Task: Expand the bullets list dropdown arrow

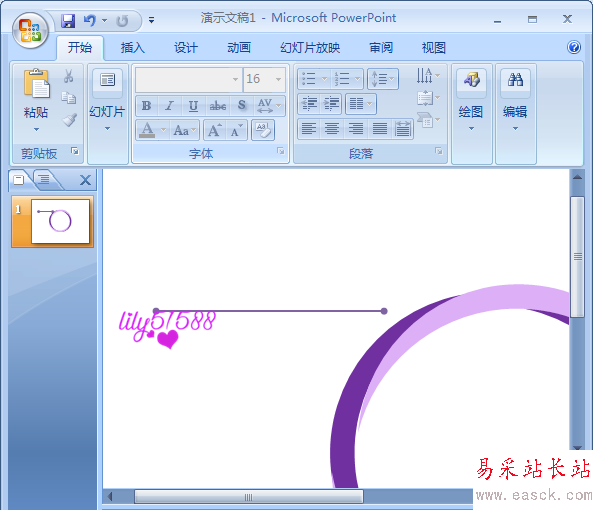Action: click(x=324, y=79)
